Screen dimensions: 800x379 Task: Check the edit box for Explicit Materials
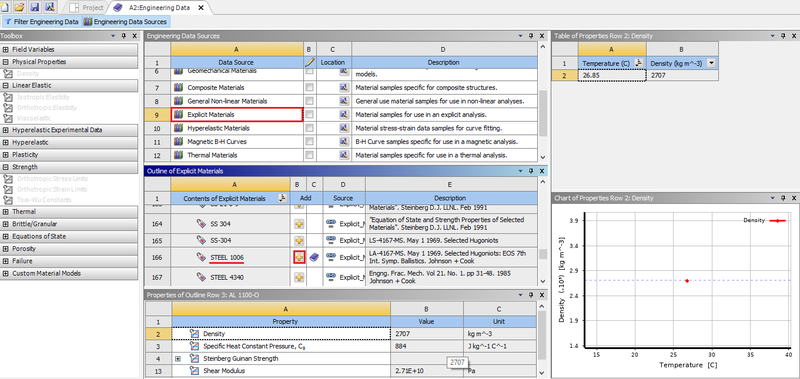point(309,115)
